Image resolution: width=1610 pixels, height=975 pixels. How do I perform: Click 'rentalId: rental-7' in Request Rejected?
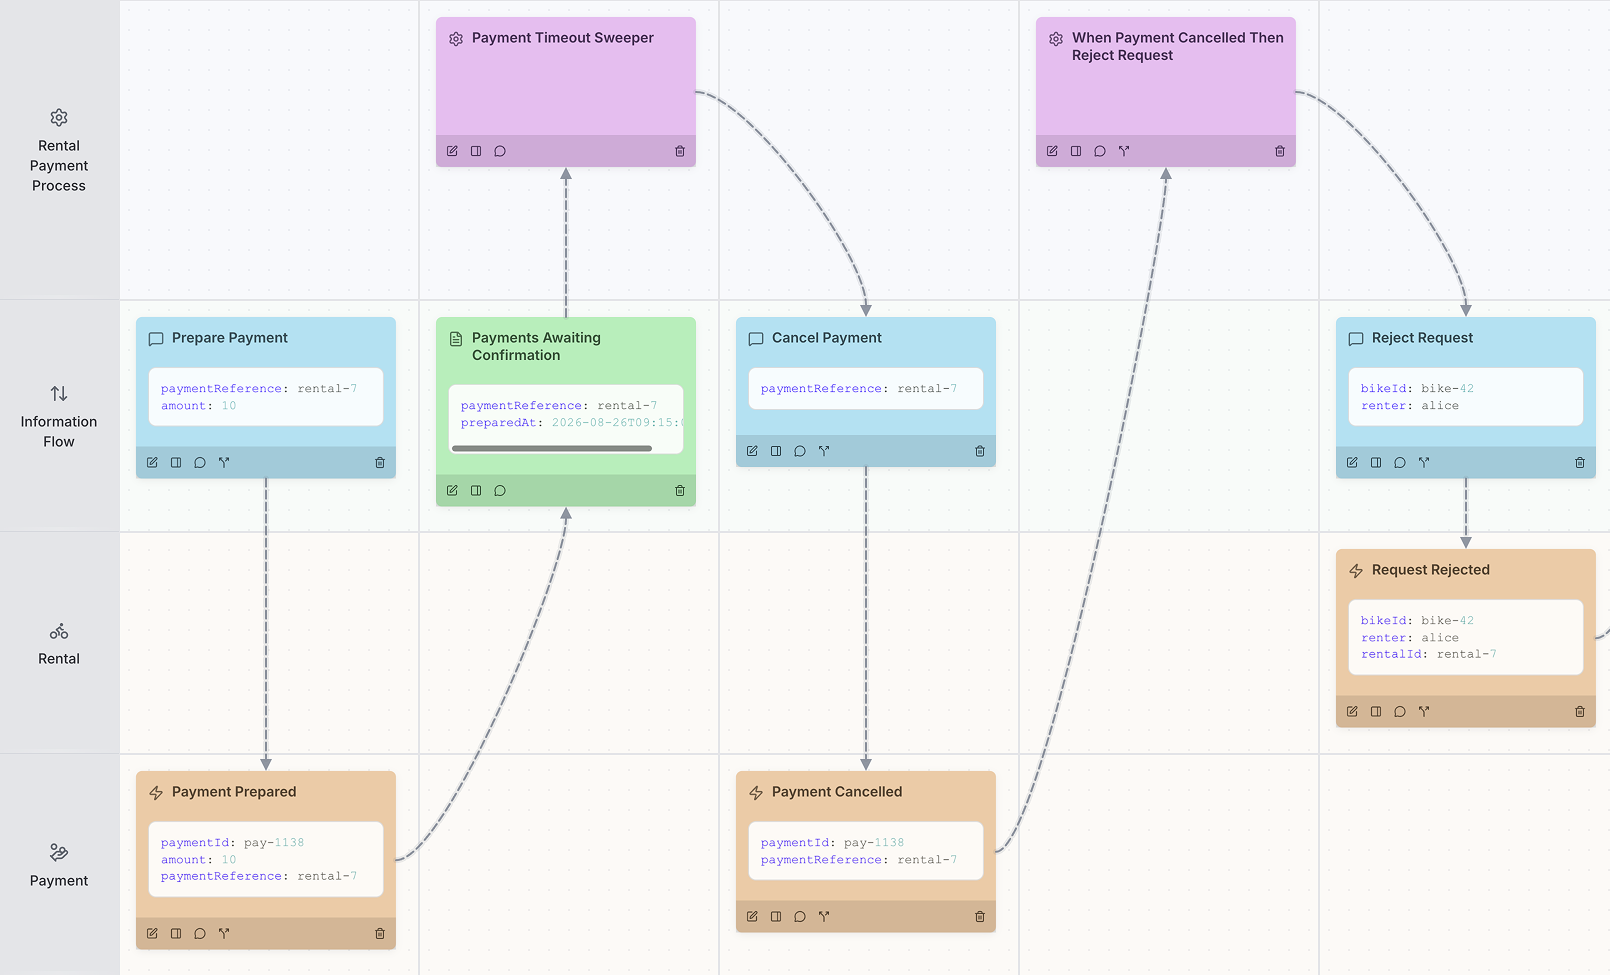coord(1429,655)
